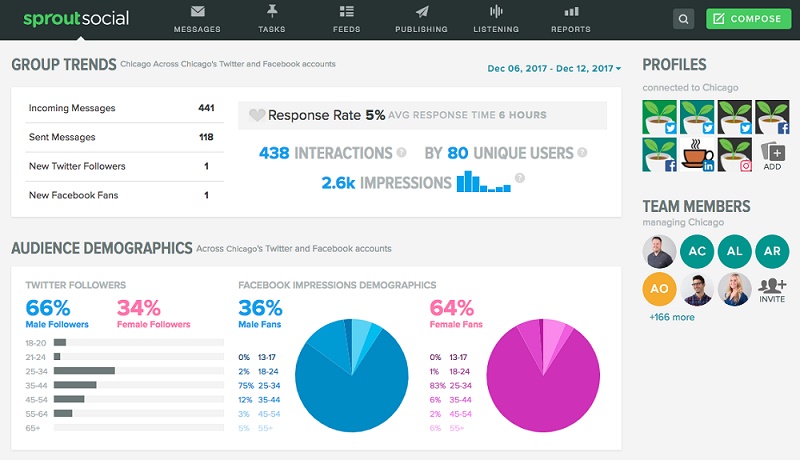Select the Facebook profile in top row
The width and height of the screenshot is (800, 460).
(772, 117)
